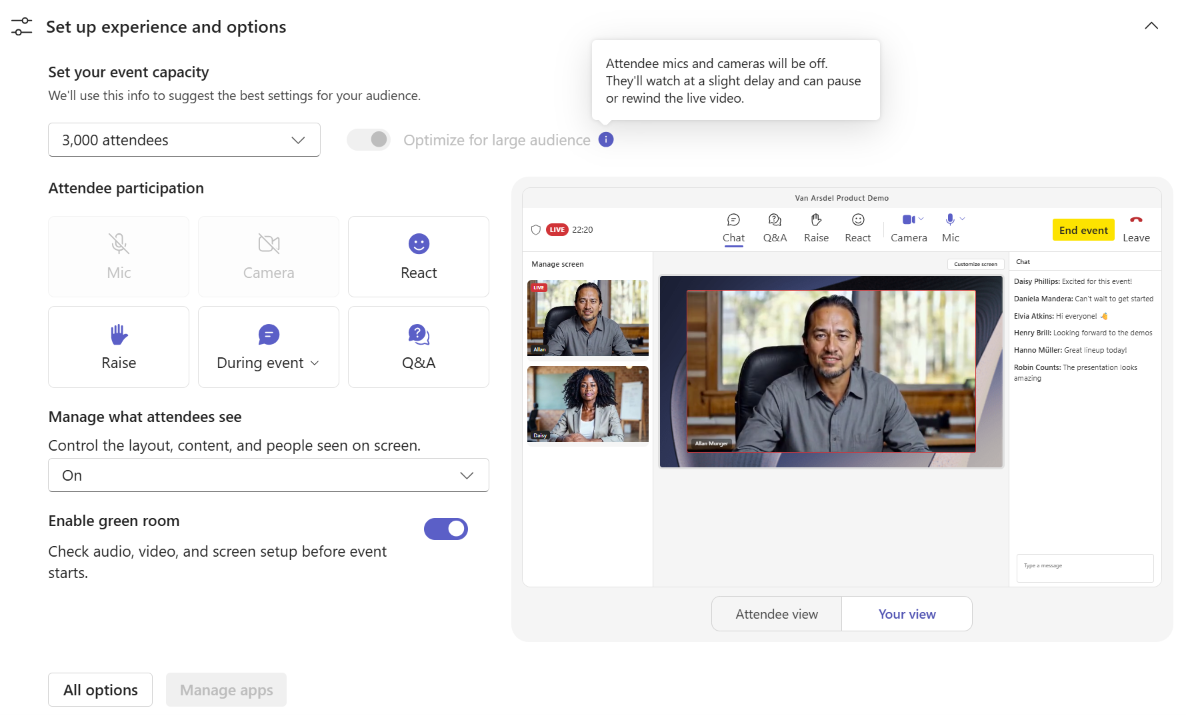Viewport: 1186px width, 715px height.
Task: Toggle the Mic attendee participation tile
Action: pyautogui.click(x=119, y=256)
